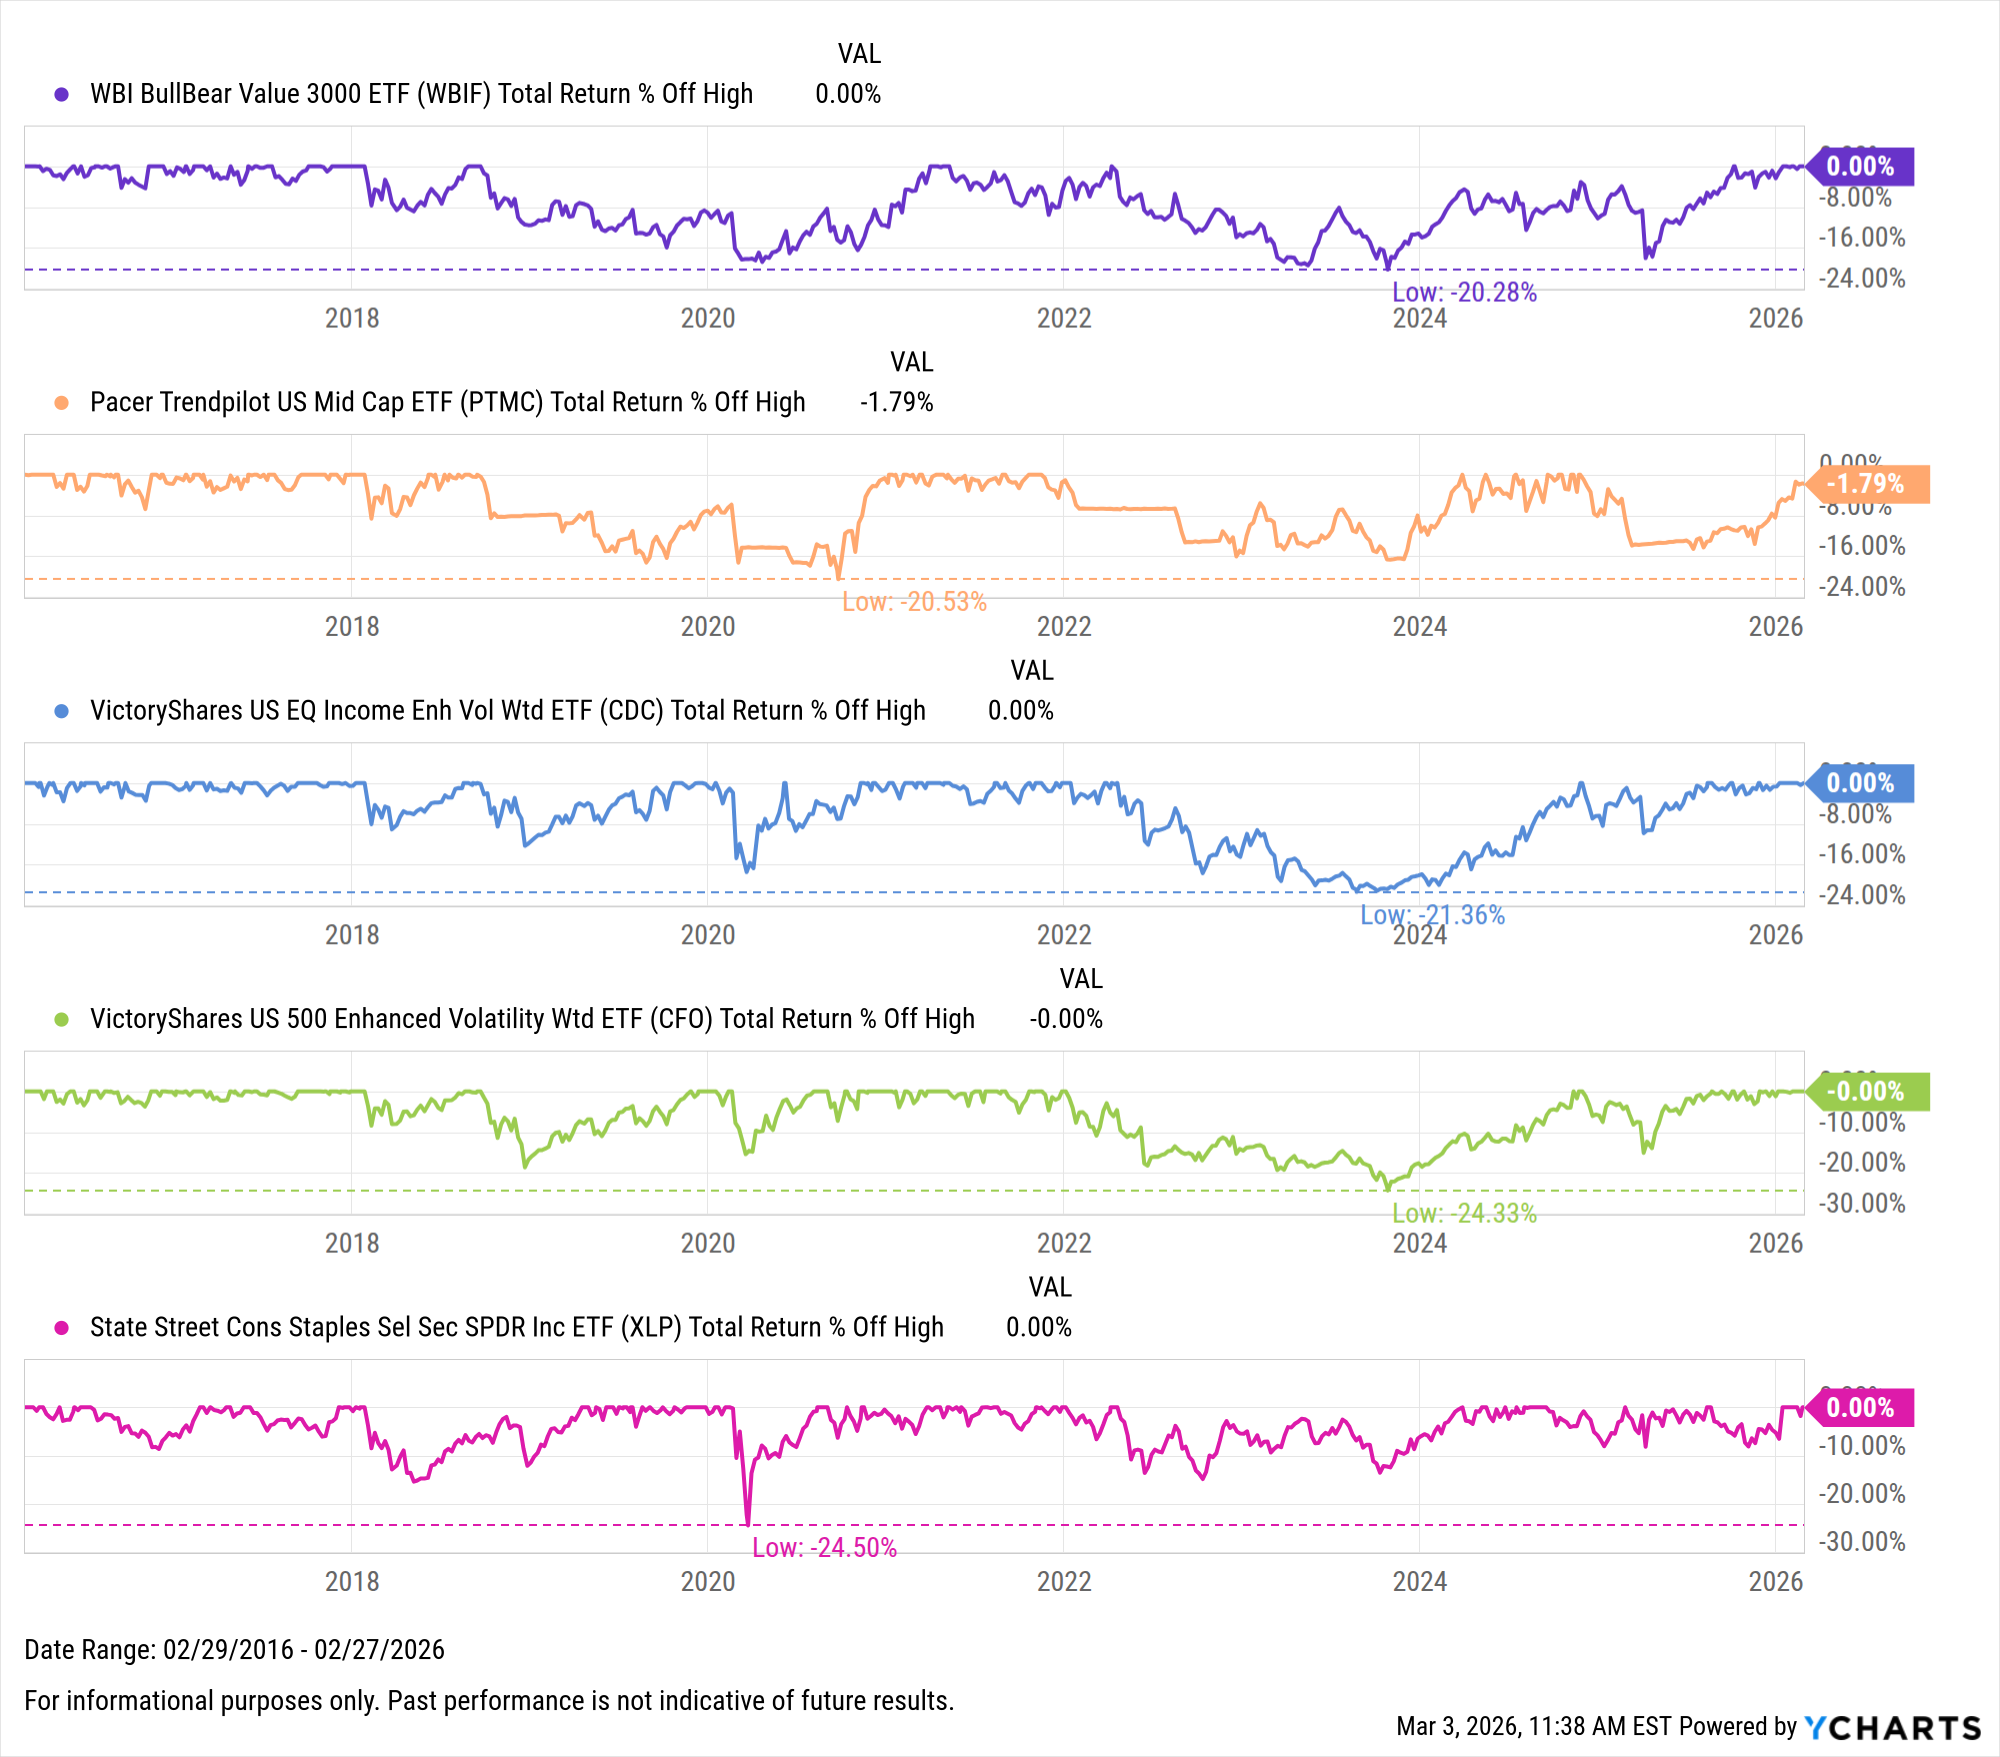Select the blue 0.00% value flag on CDC chart

(x=1861, y=783)
